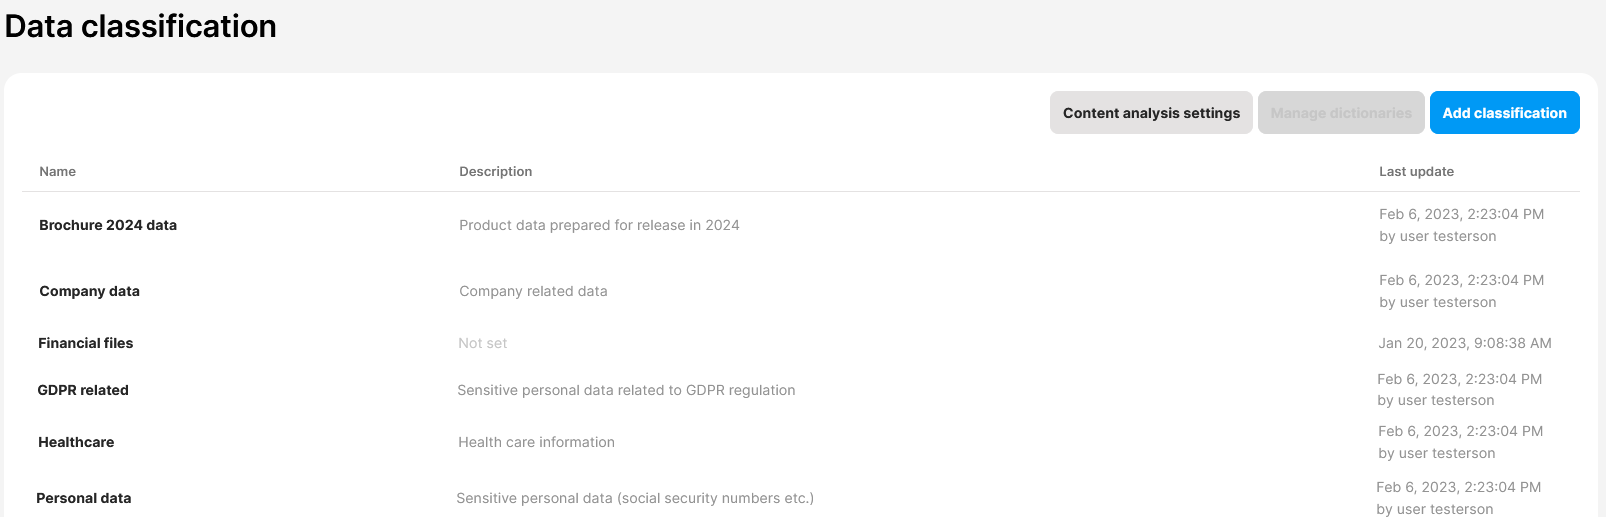Click the GDPR regulation description text
The height and width of the screenshot is (517, 1606).
pos(626,390)
